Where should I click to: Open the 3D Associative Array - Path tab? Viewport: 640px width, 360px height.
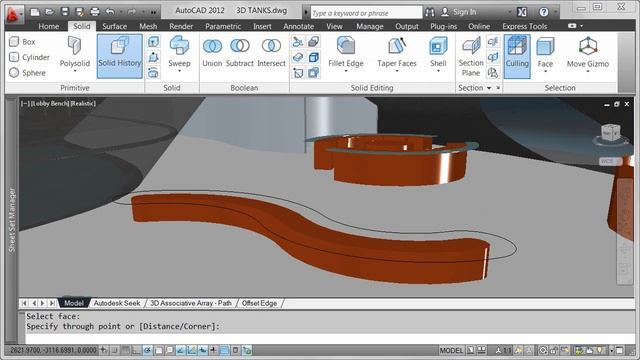[191, 303]
